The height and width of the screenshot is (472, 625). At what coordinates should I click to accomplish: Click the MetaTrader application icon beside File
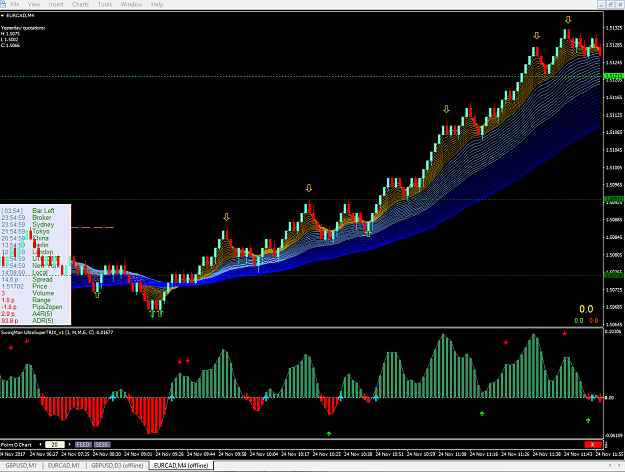point(2,4)
